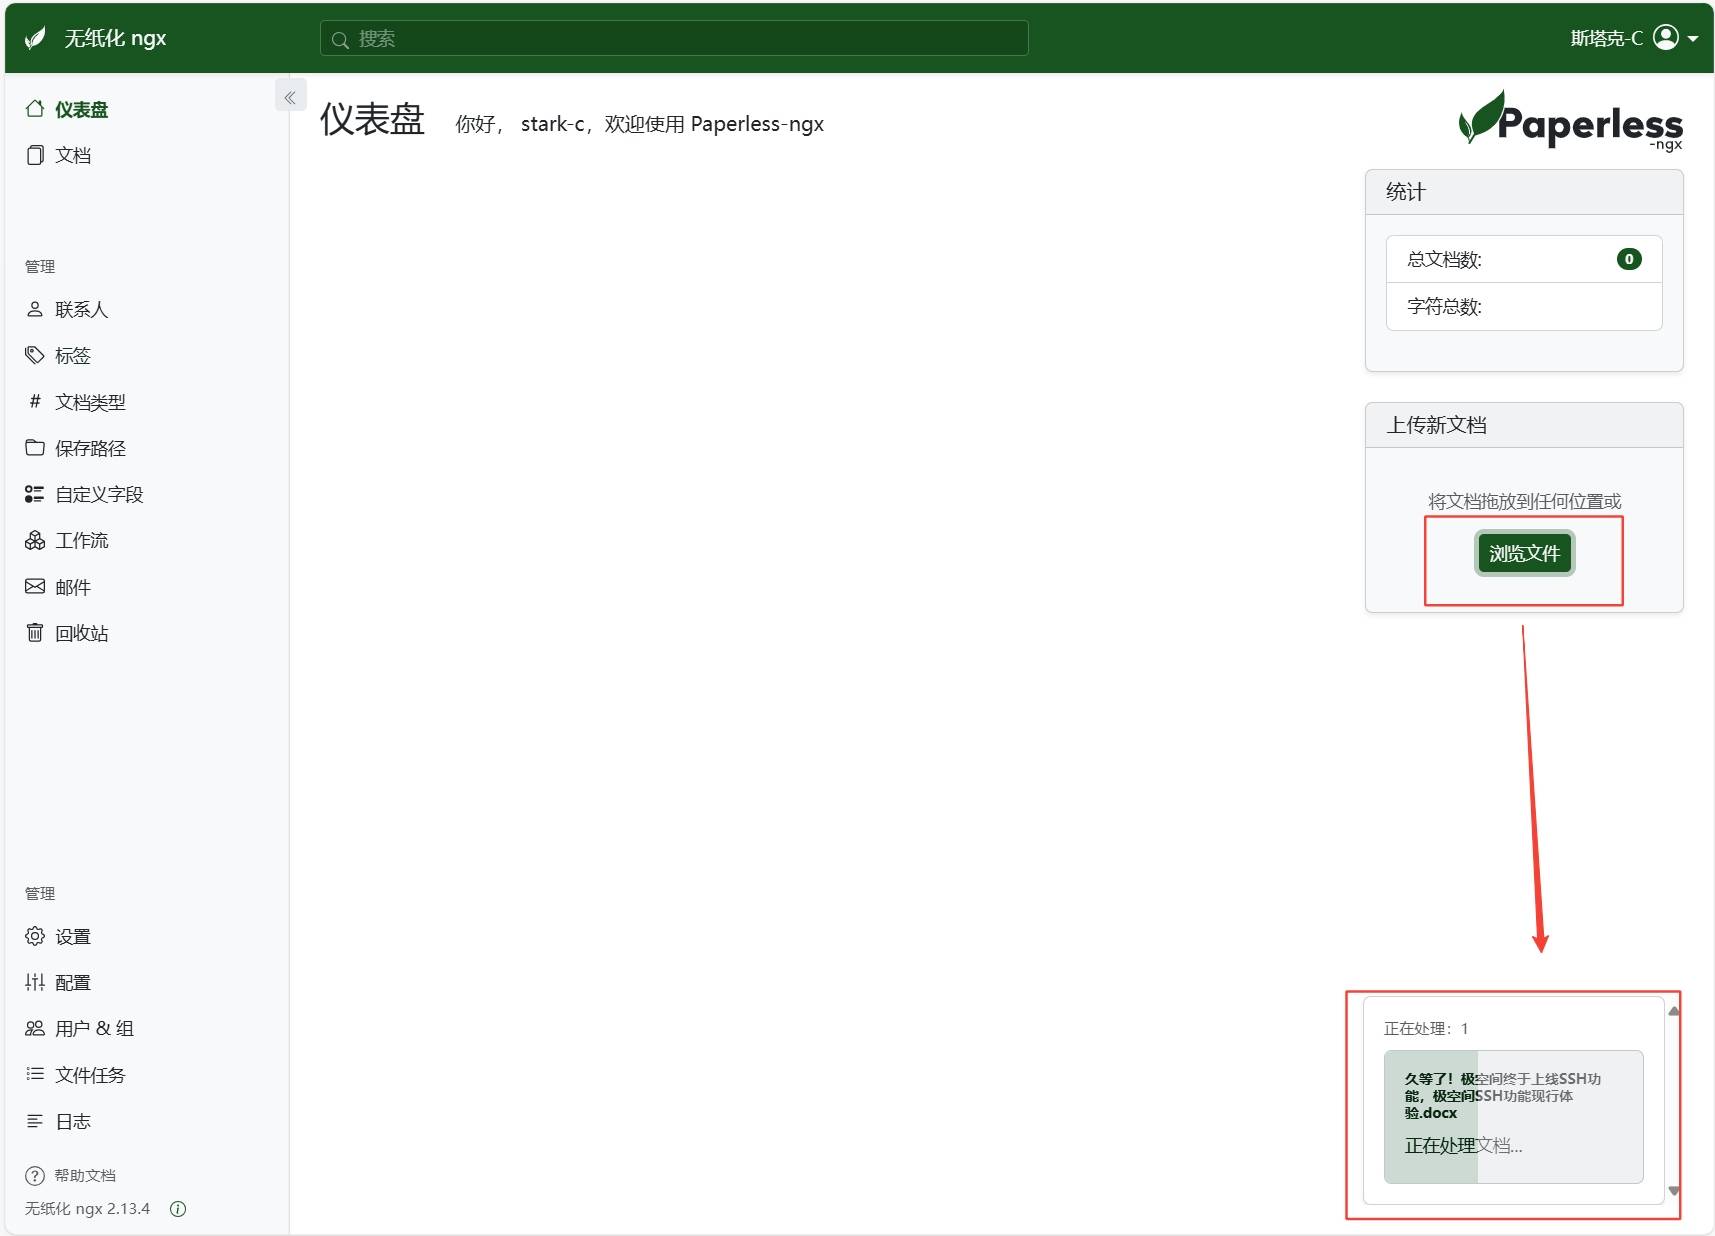Click the 无纸化 ngx 2.13.4 version text
Image resolution: width=1715 pixels, height=1236 pixels.
(87, 1209)
